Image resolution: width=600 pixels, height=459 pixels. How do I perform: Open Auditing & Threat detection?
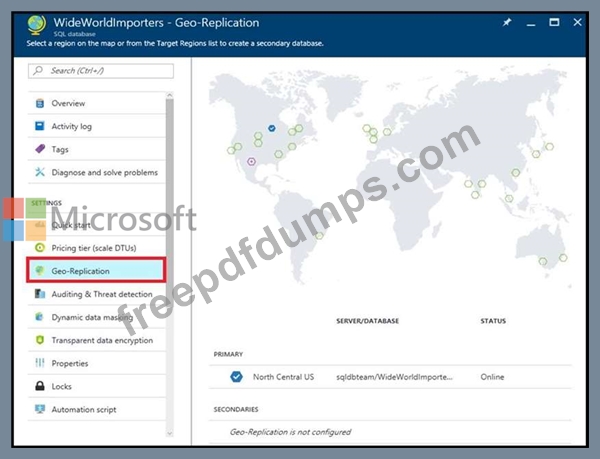click(x=97, y=294)
